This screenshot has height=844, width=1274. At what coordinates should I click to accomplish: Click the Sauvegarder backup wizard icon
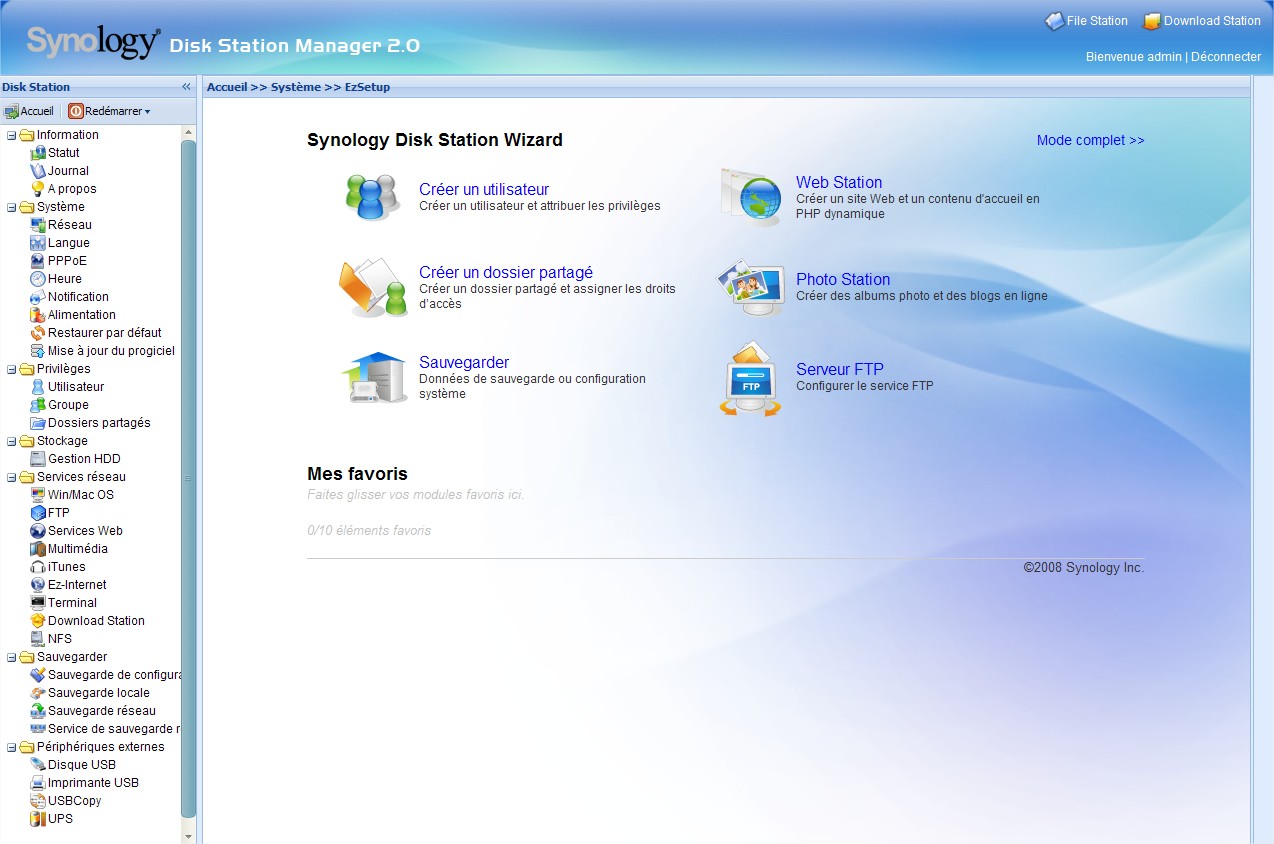pos(375,377)
